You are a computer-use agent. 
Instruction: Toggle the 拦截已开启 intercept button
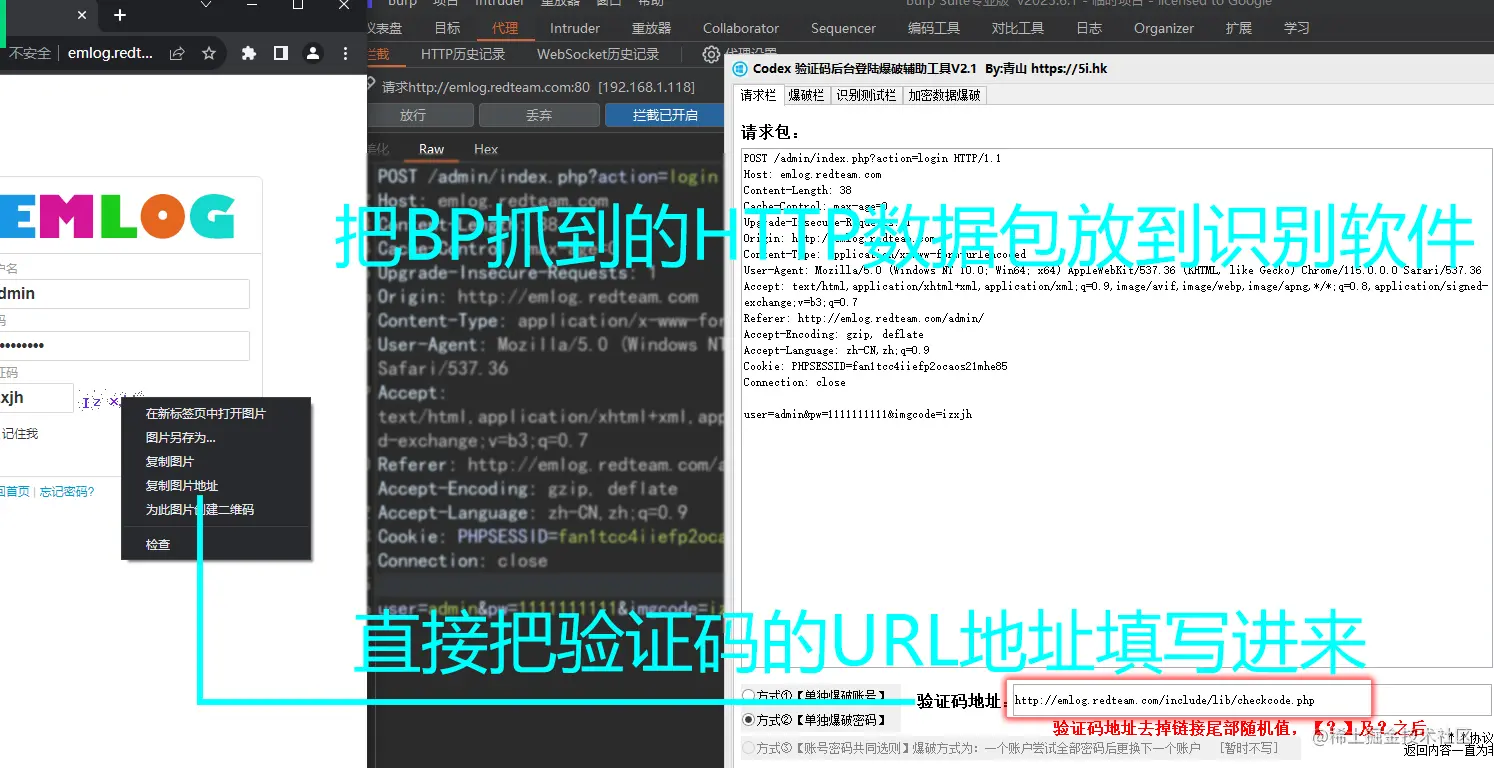click(665, 115)
